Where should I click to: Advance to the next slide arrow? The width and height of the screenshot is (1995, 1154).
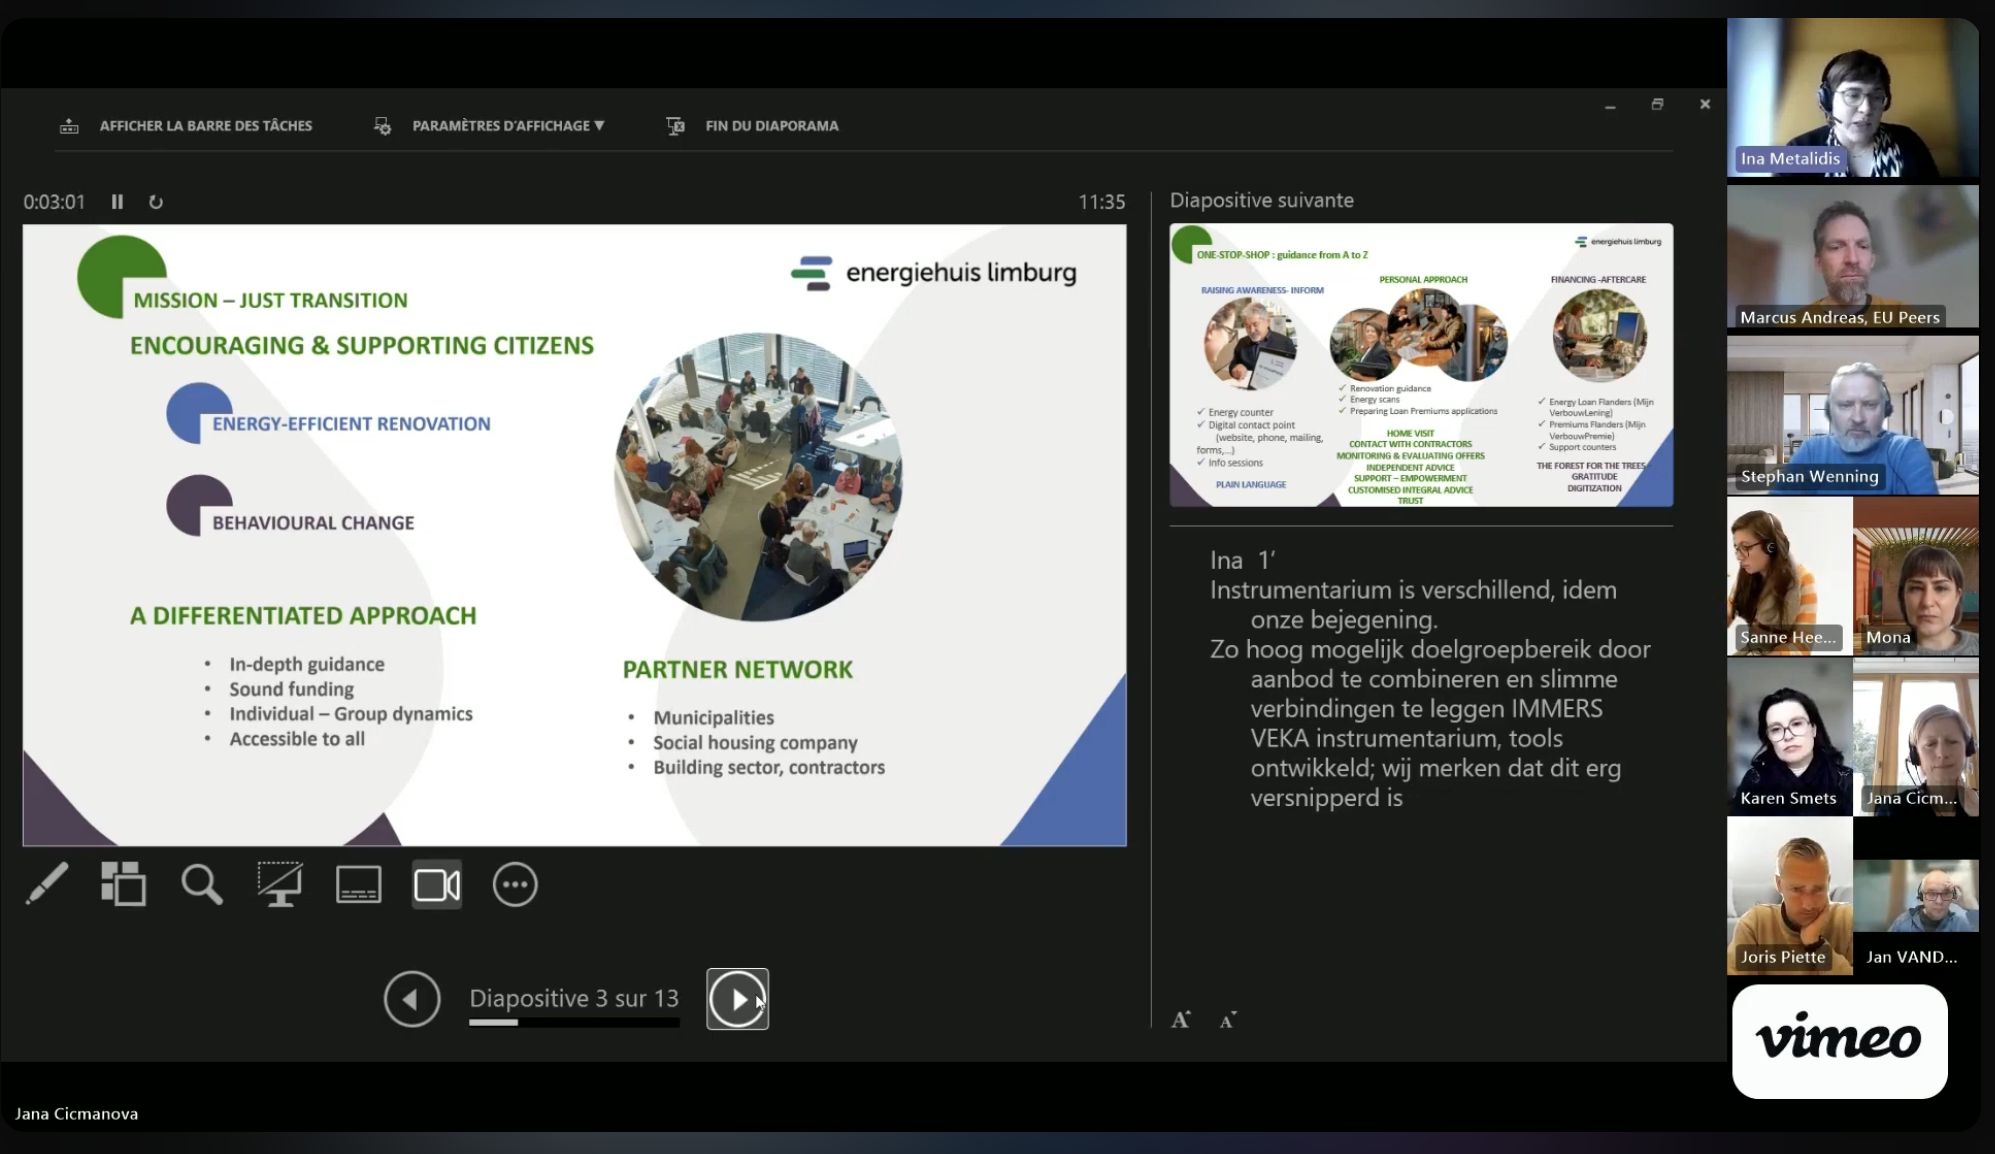(x=737, y=998)
